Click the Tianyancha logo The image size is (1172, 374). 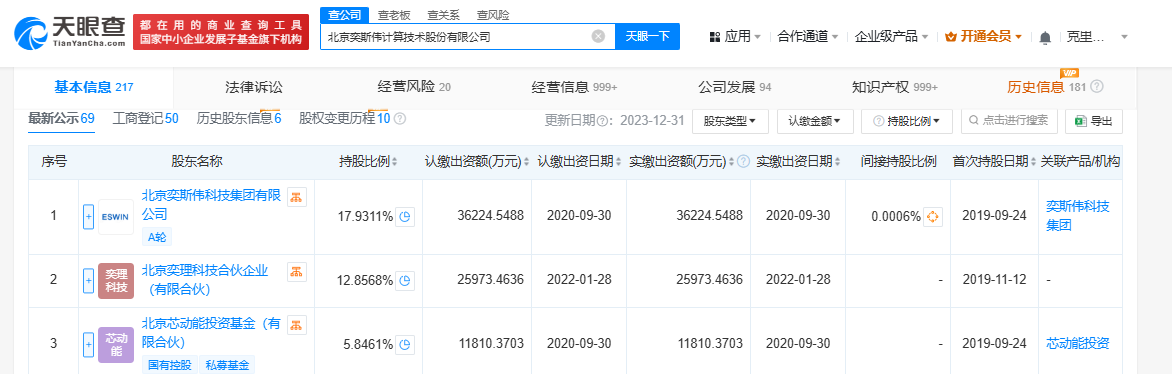coord(70,32)
